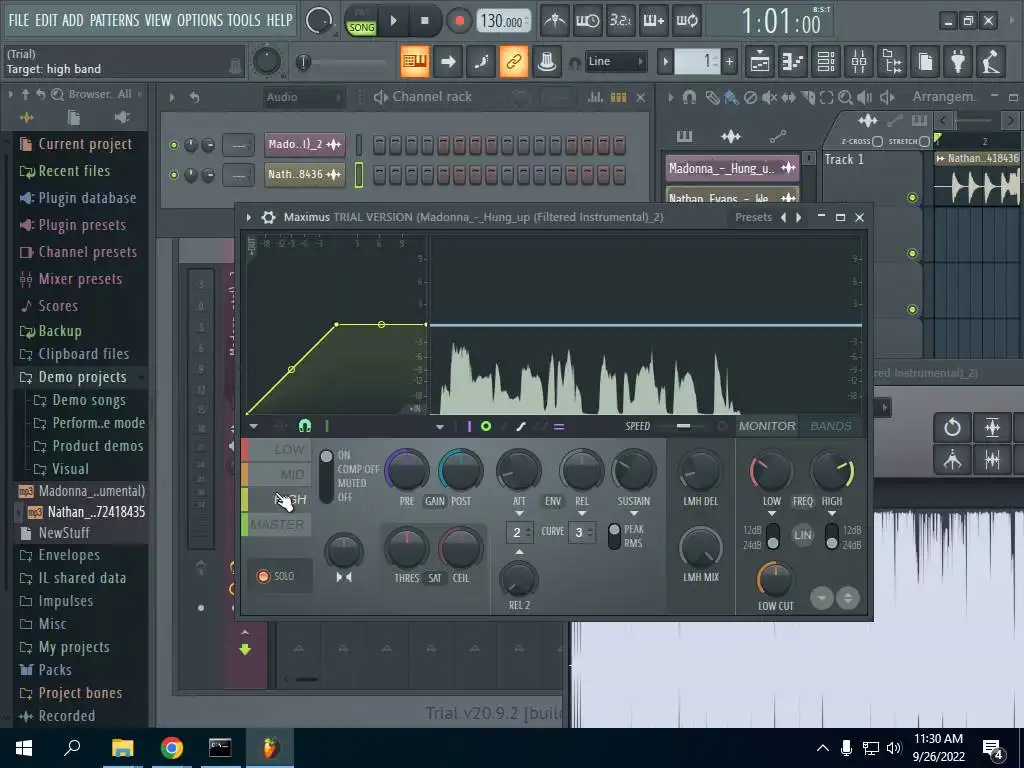
Task: Open the playlist view icon
Action: (760, 61)
